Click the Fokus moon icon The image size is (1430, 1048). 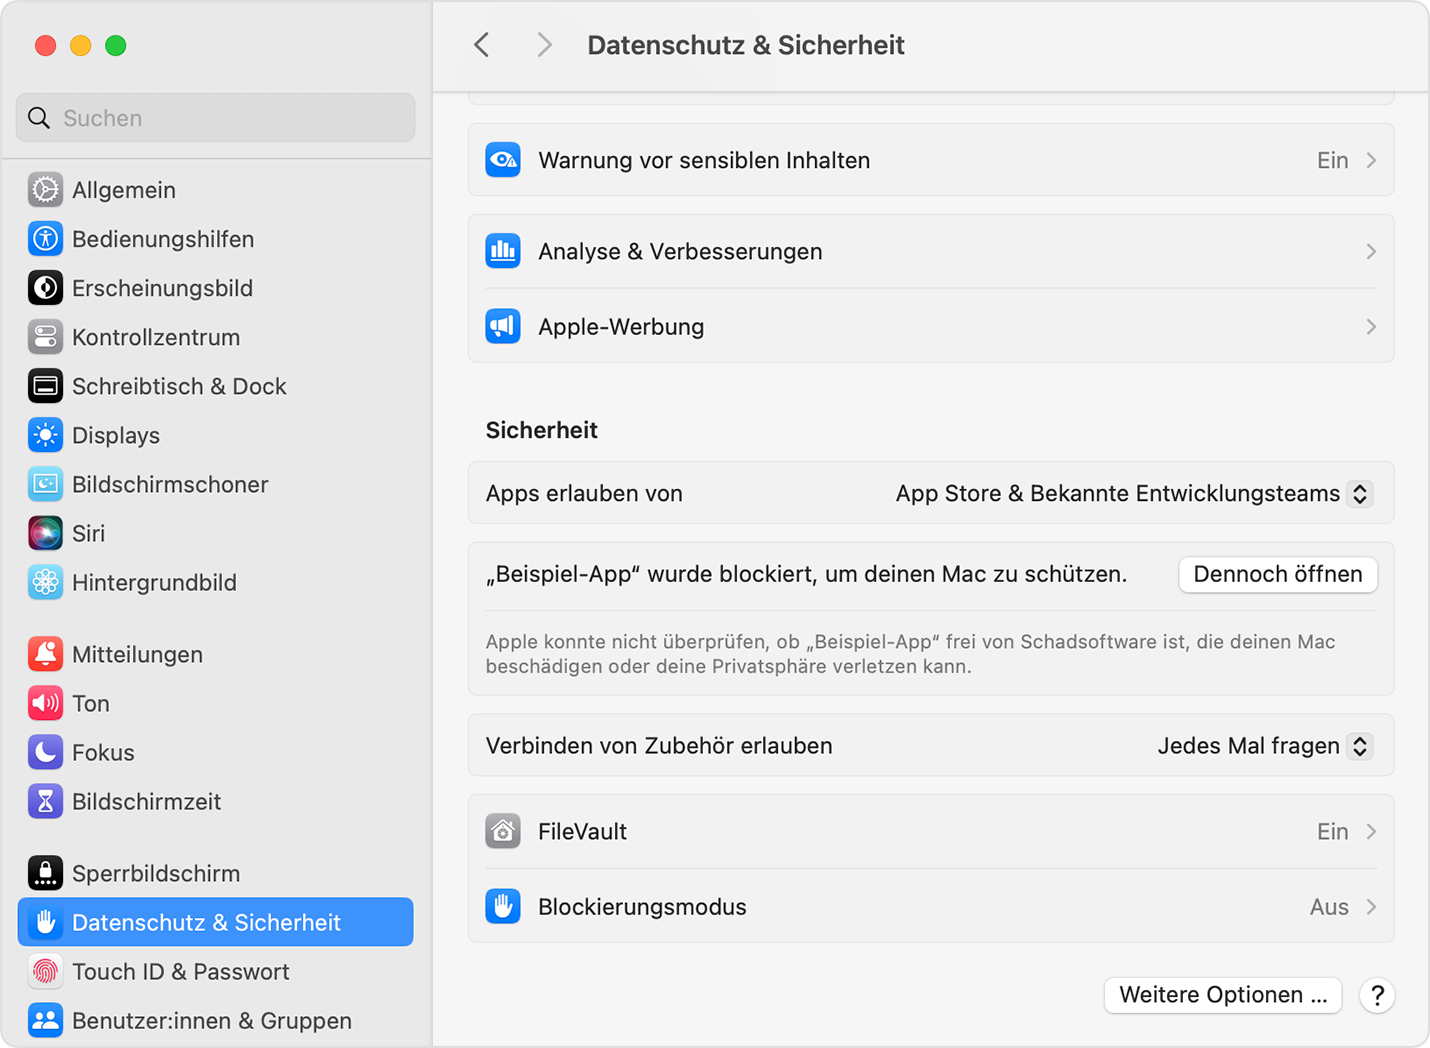pyautogui.click(x=45, y=752)
